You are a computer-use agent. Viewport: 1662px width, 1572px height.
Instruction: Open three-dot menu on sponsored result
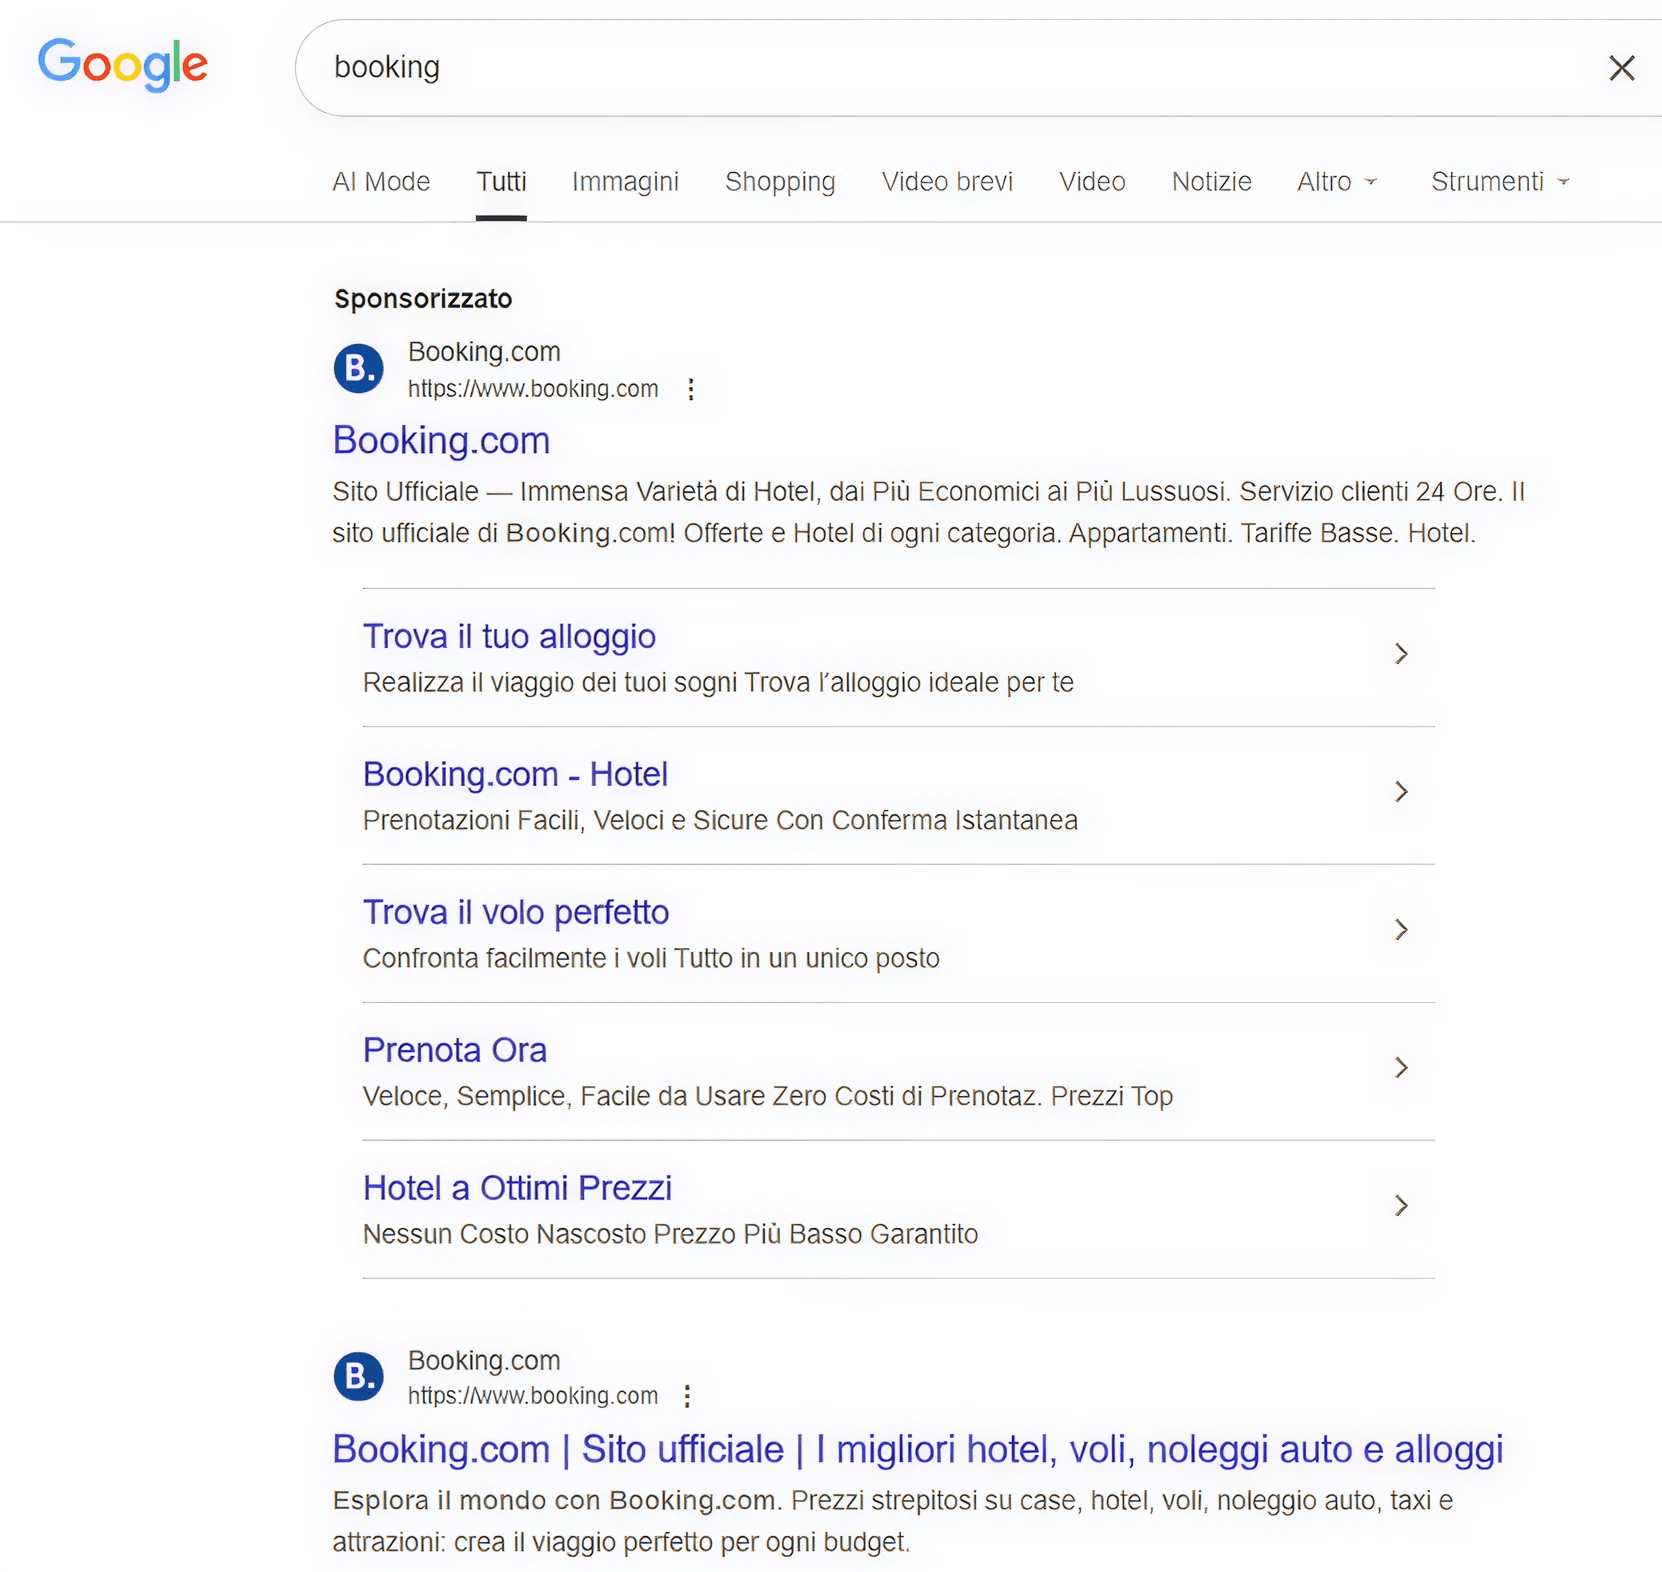click(690, 389)
